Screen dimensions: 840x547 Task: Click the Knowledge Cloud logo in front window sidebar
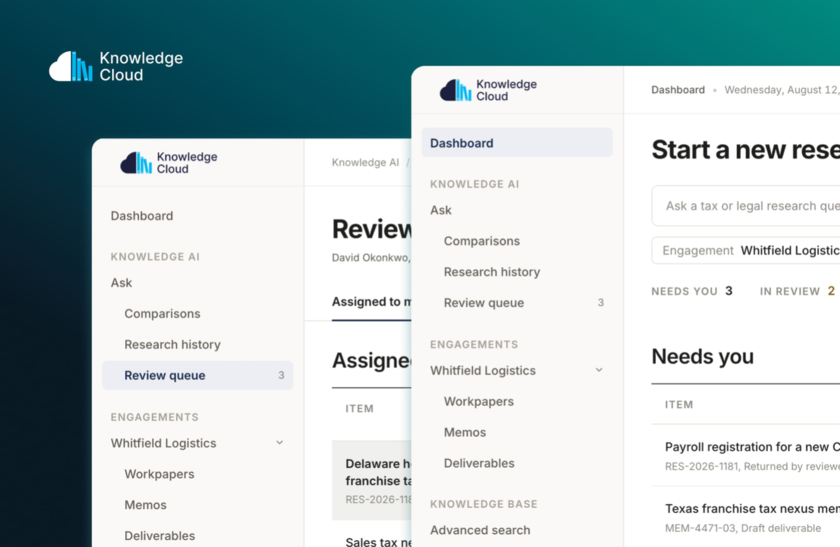pos(488,90)
